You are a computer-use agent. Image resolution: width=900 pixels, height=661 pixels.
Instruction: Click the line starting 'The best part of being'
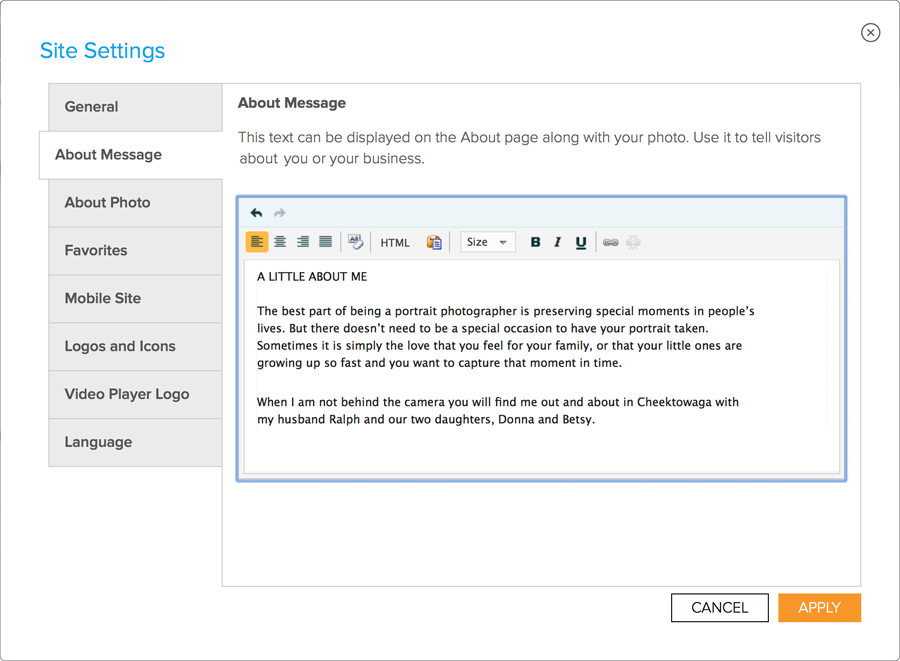506,311
